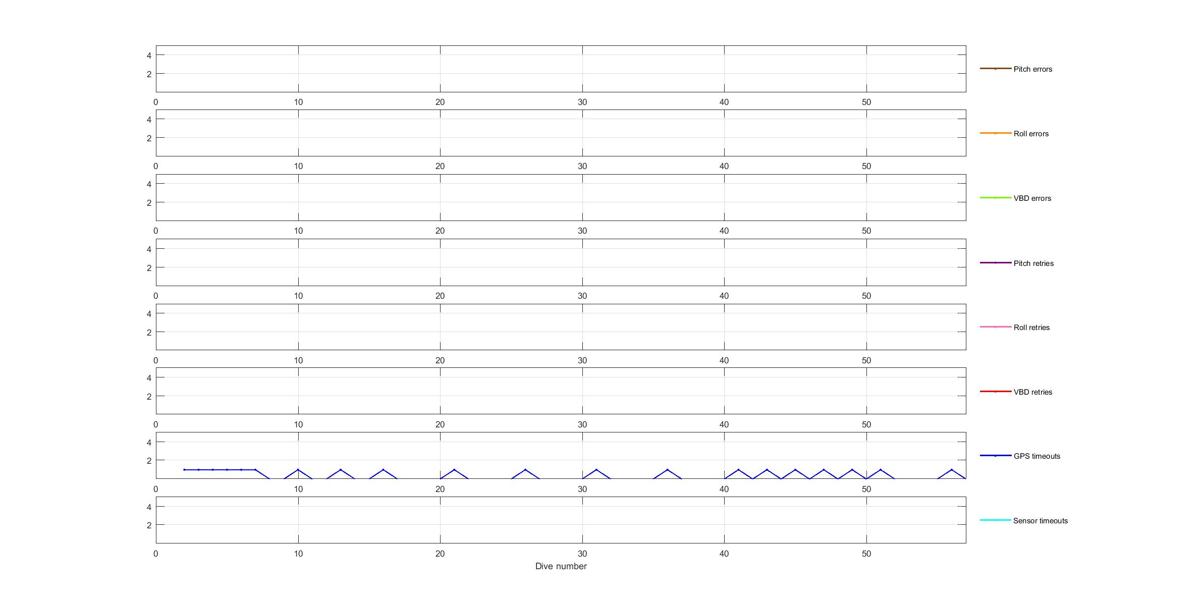This screenshot has height=611, width=1200.
Task: Click the first GPS timeouts data point at dive 2
Action: point(184,469)
